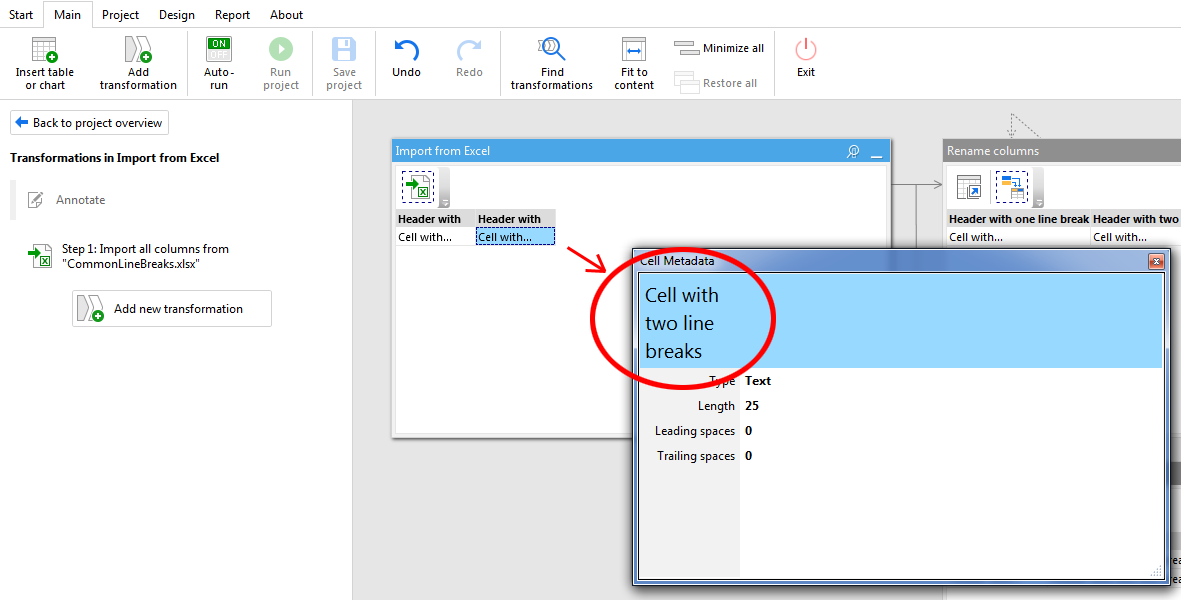This screenshot has height=600, width=1181.
Task: Click highlighted 'Cell with...' cell in Import from Excel
Action: click(516, 236)
